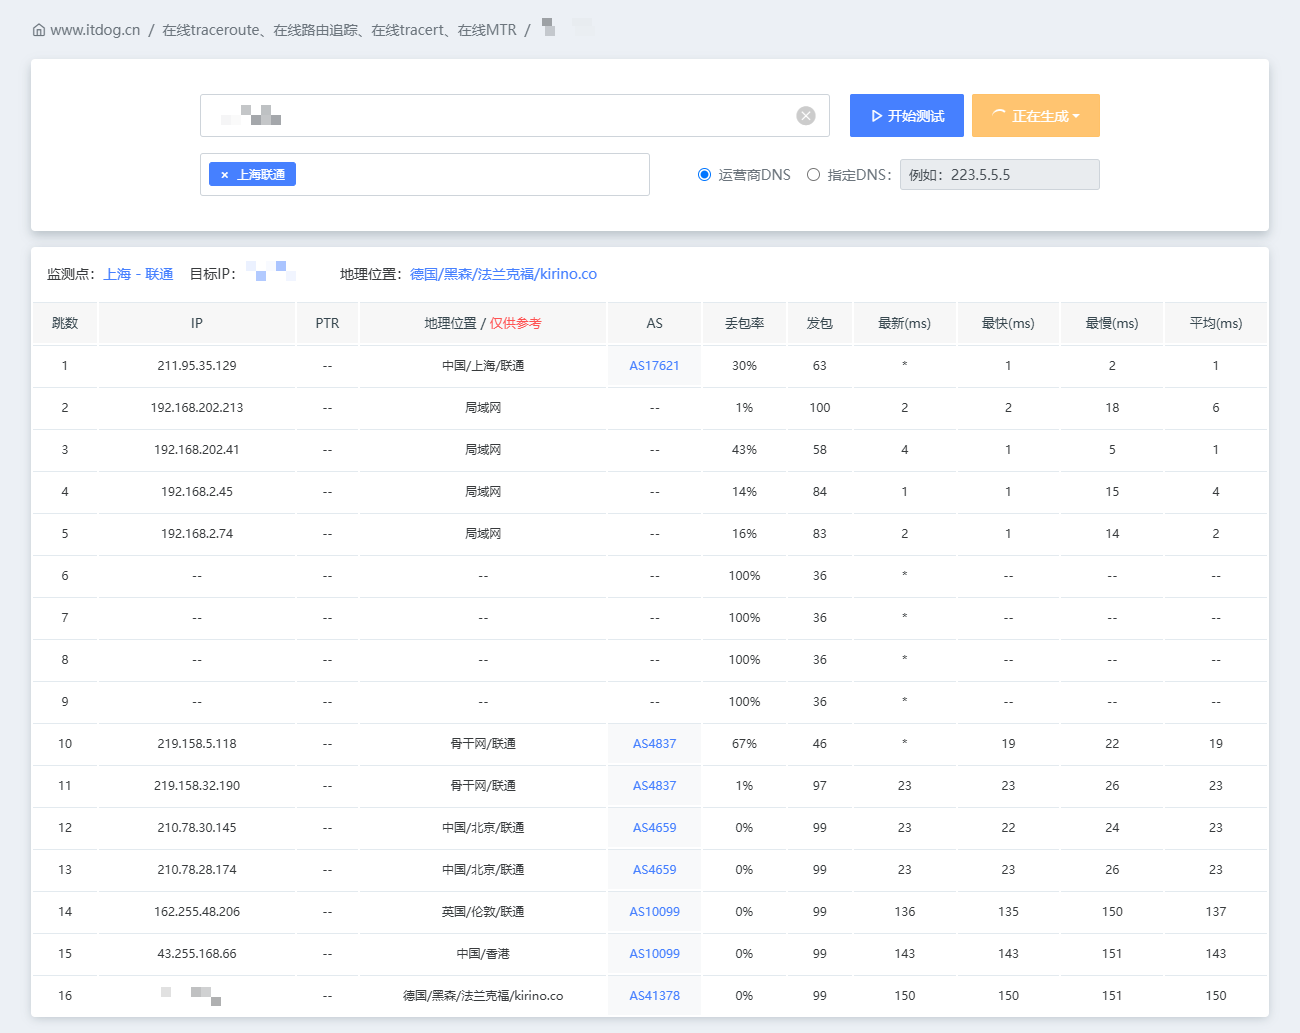1300x1033 pixels.
Task: Click the home icon in the breadcrumb
Action: coord(39,30)
